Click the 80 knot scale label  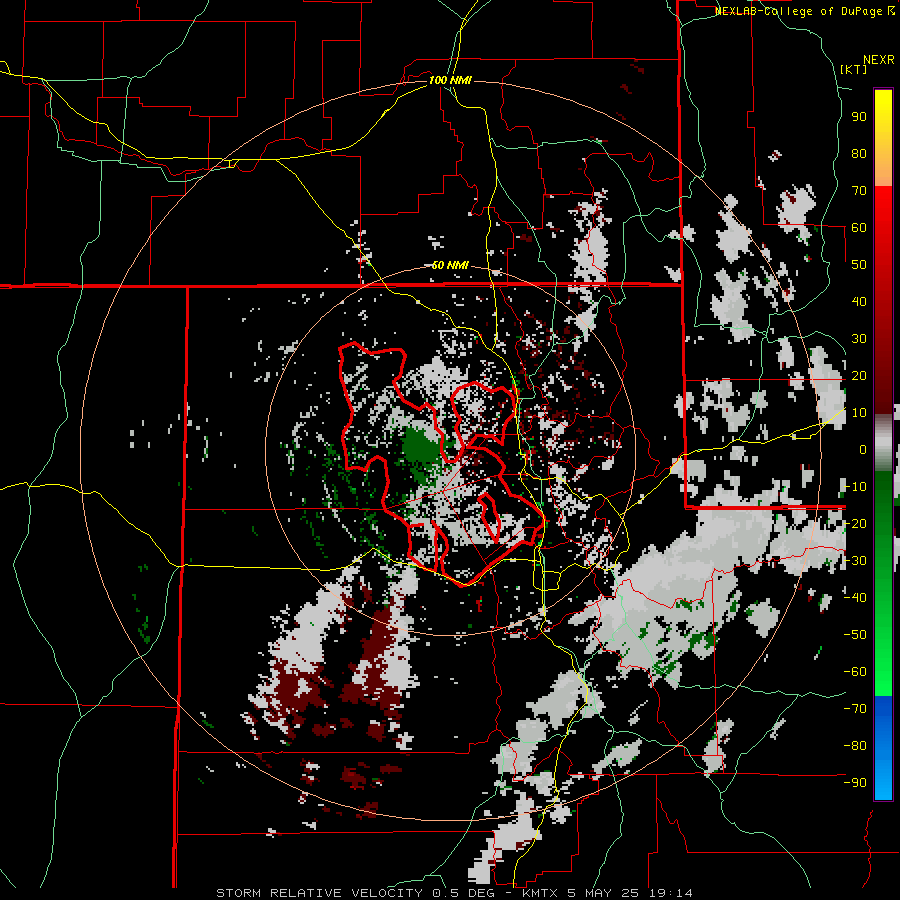(x=859, y=153)
